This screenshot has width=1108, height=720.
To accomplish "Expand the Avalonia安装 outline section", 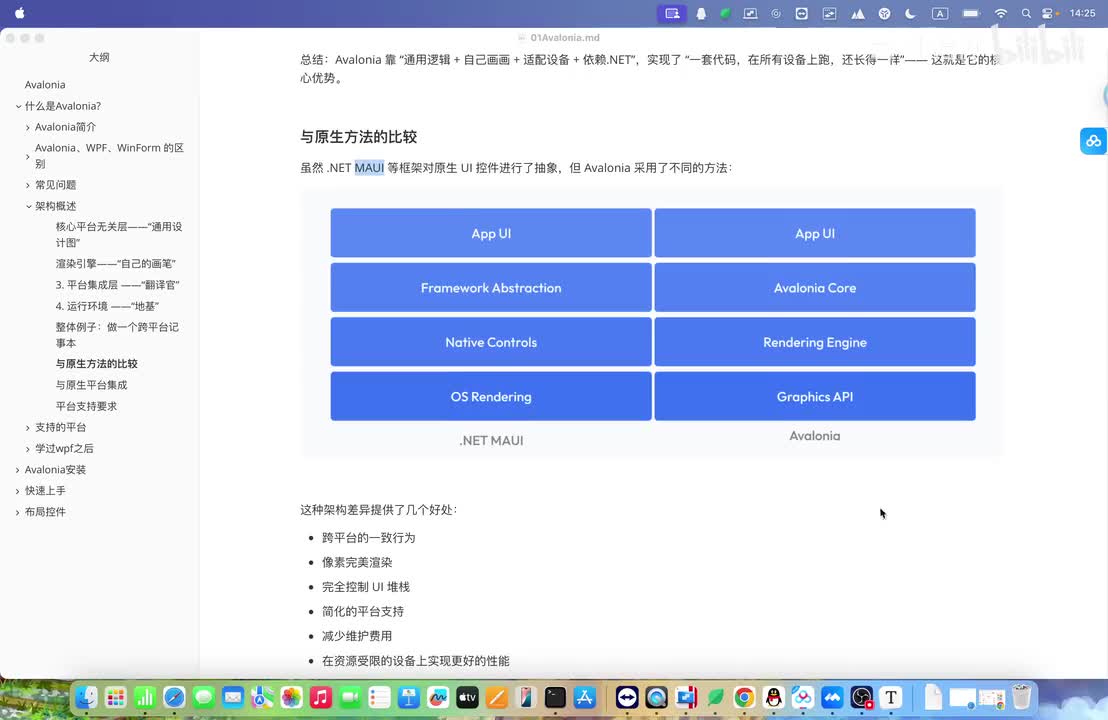I will click(x=18, y=470).
